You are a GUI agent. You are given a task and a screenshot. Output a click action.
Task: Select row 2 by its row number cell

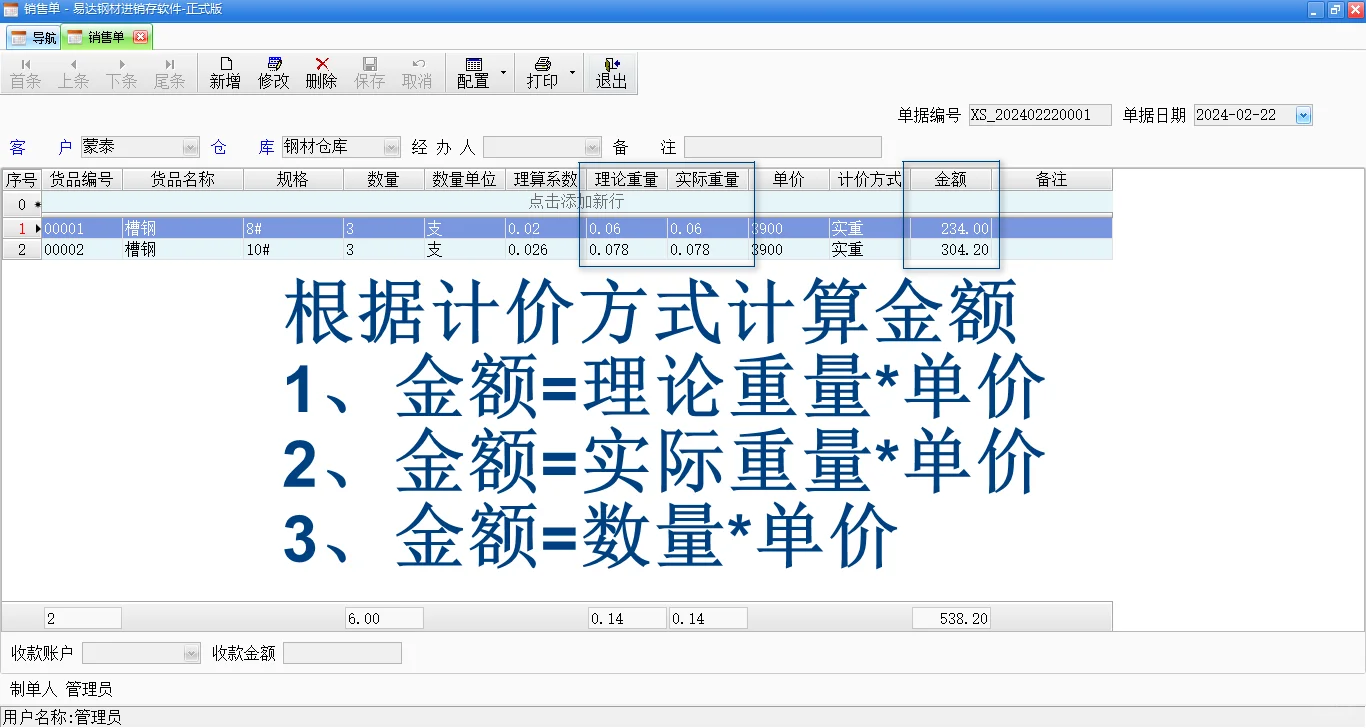pos(21,250)
